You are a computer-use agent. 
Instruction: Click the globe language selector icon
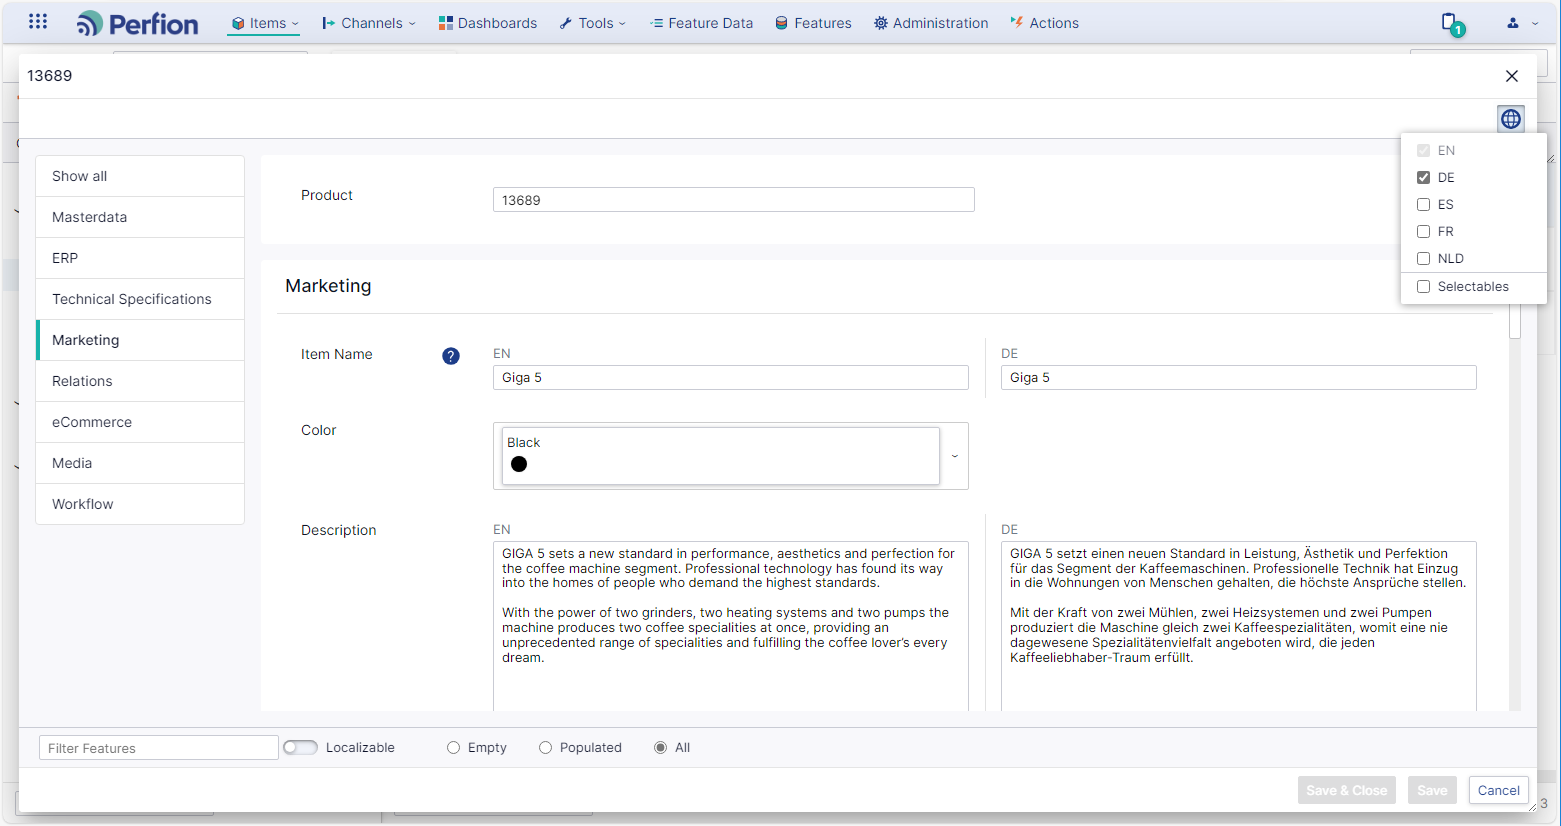(1511, 119)
